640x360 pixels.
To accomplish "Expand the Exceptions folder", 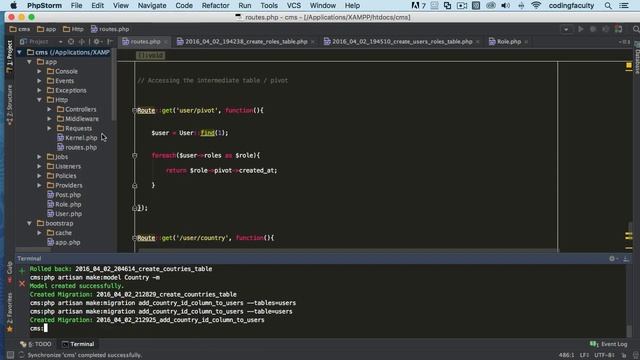I will click(39, 90).
